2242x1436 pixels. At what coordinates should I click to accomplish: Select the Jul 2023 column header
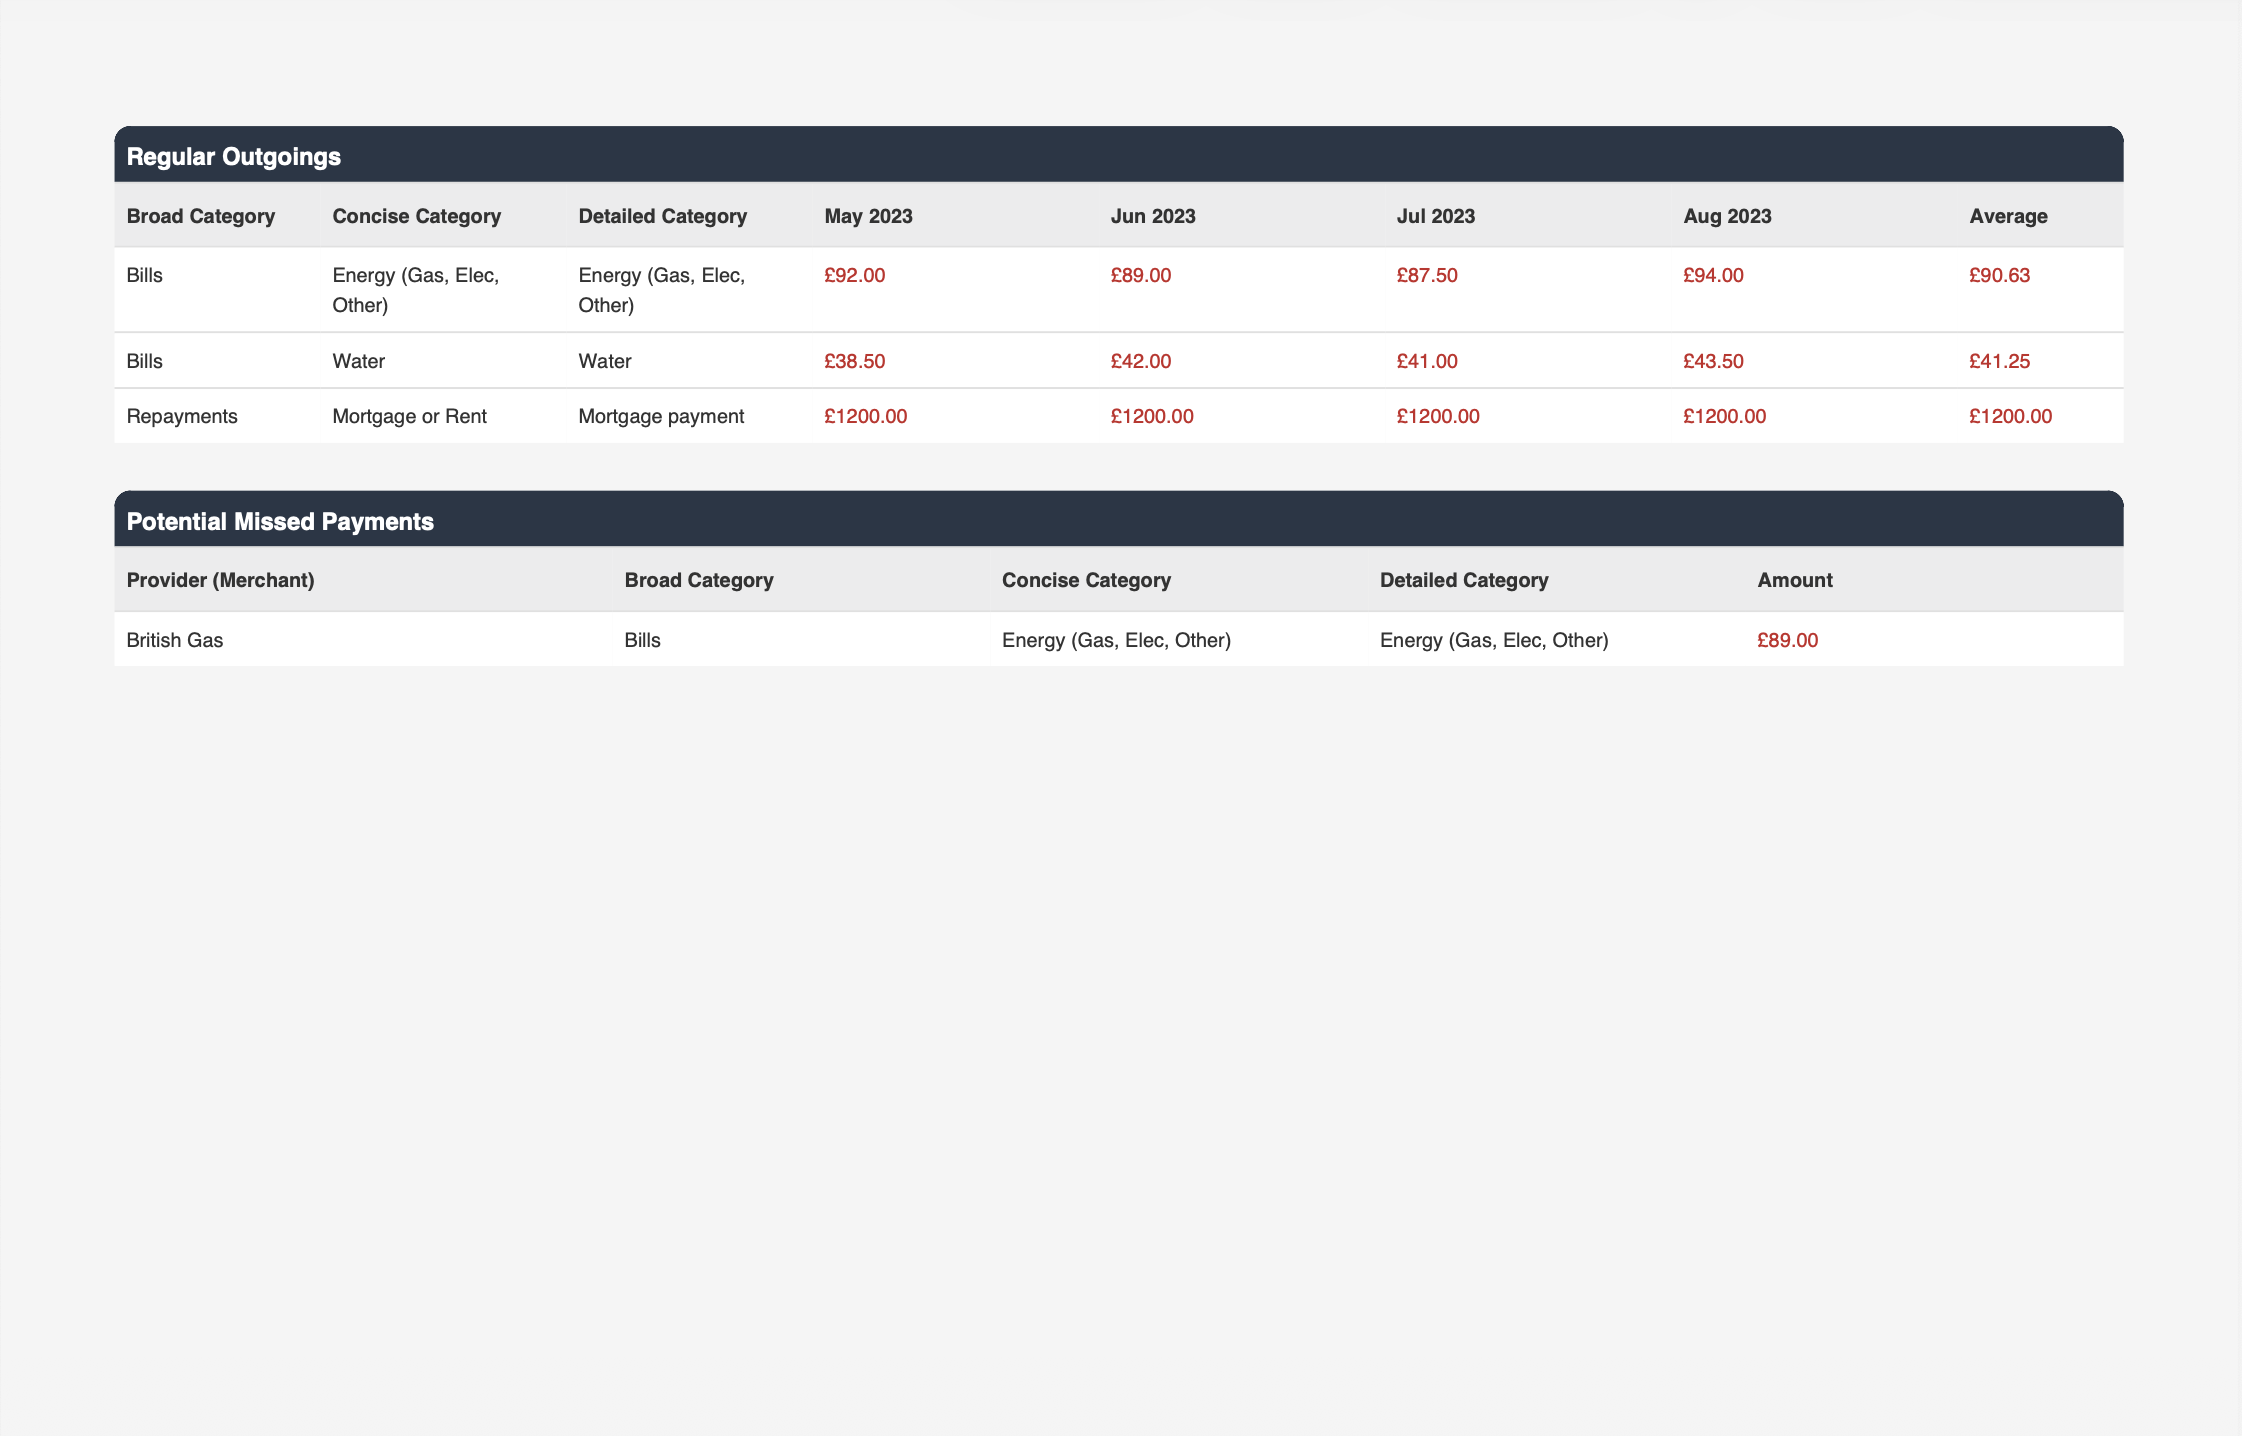(1435, 216)
